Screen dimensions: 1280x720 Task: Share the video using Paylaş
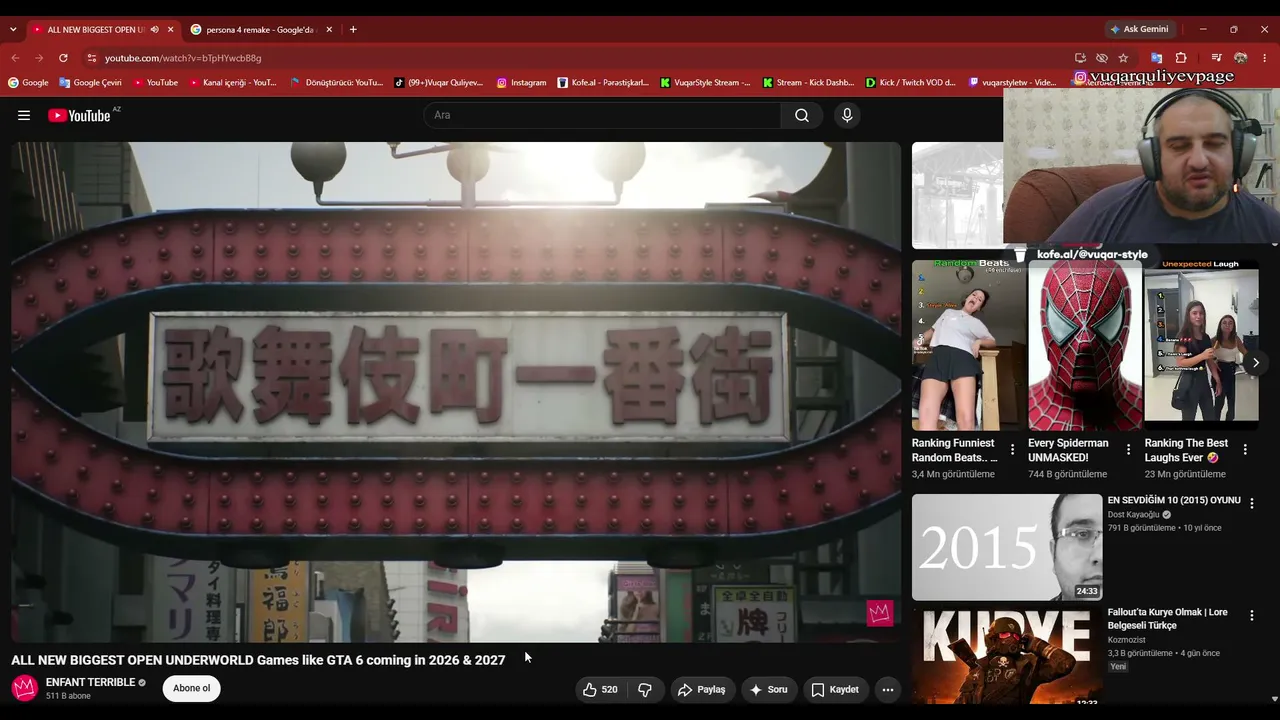(x=701, y=689)
